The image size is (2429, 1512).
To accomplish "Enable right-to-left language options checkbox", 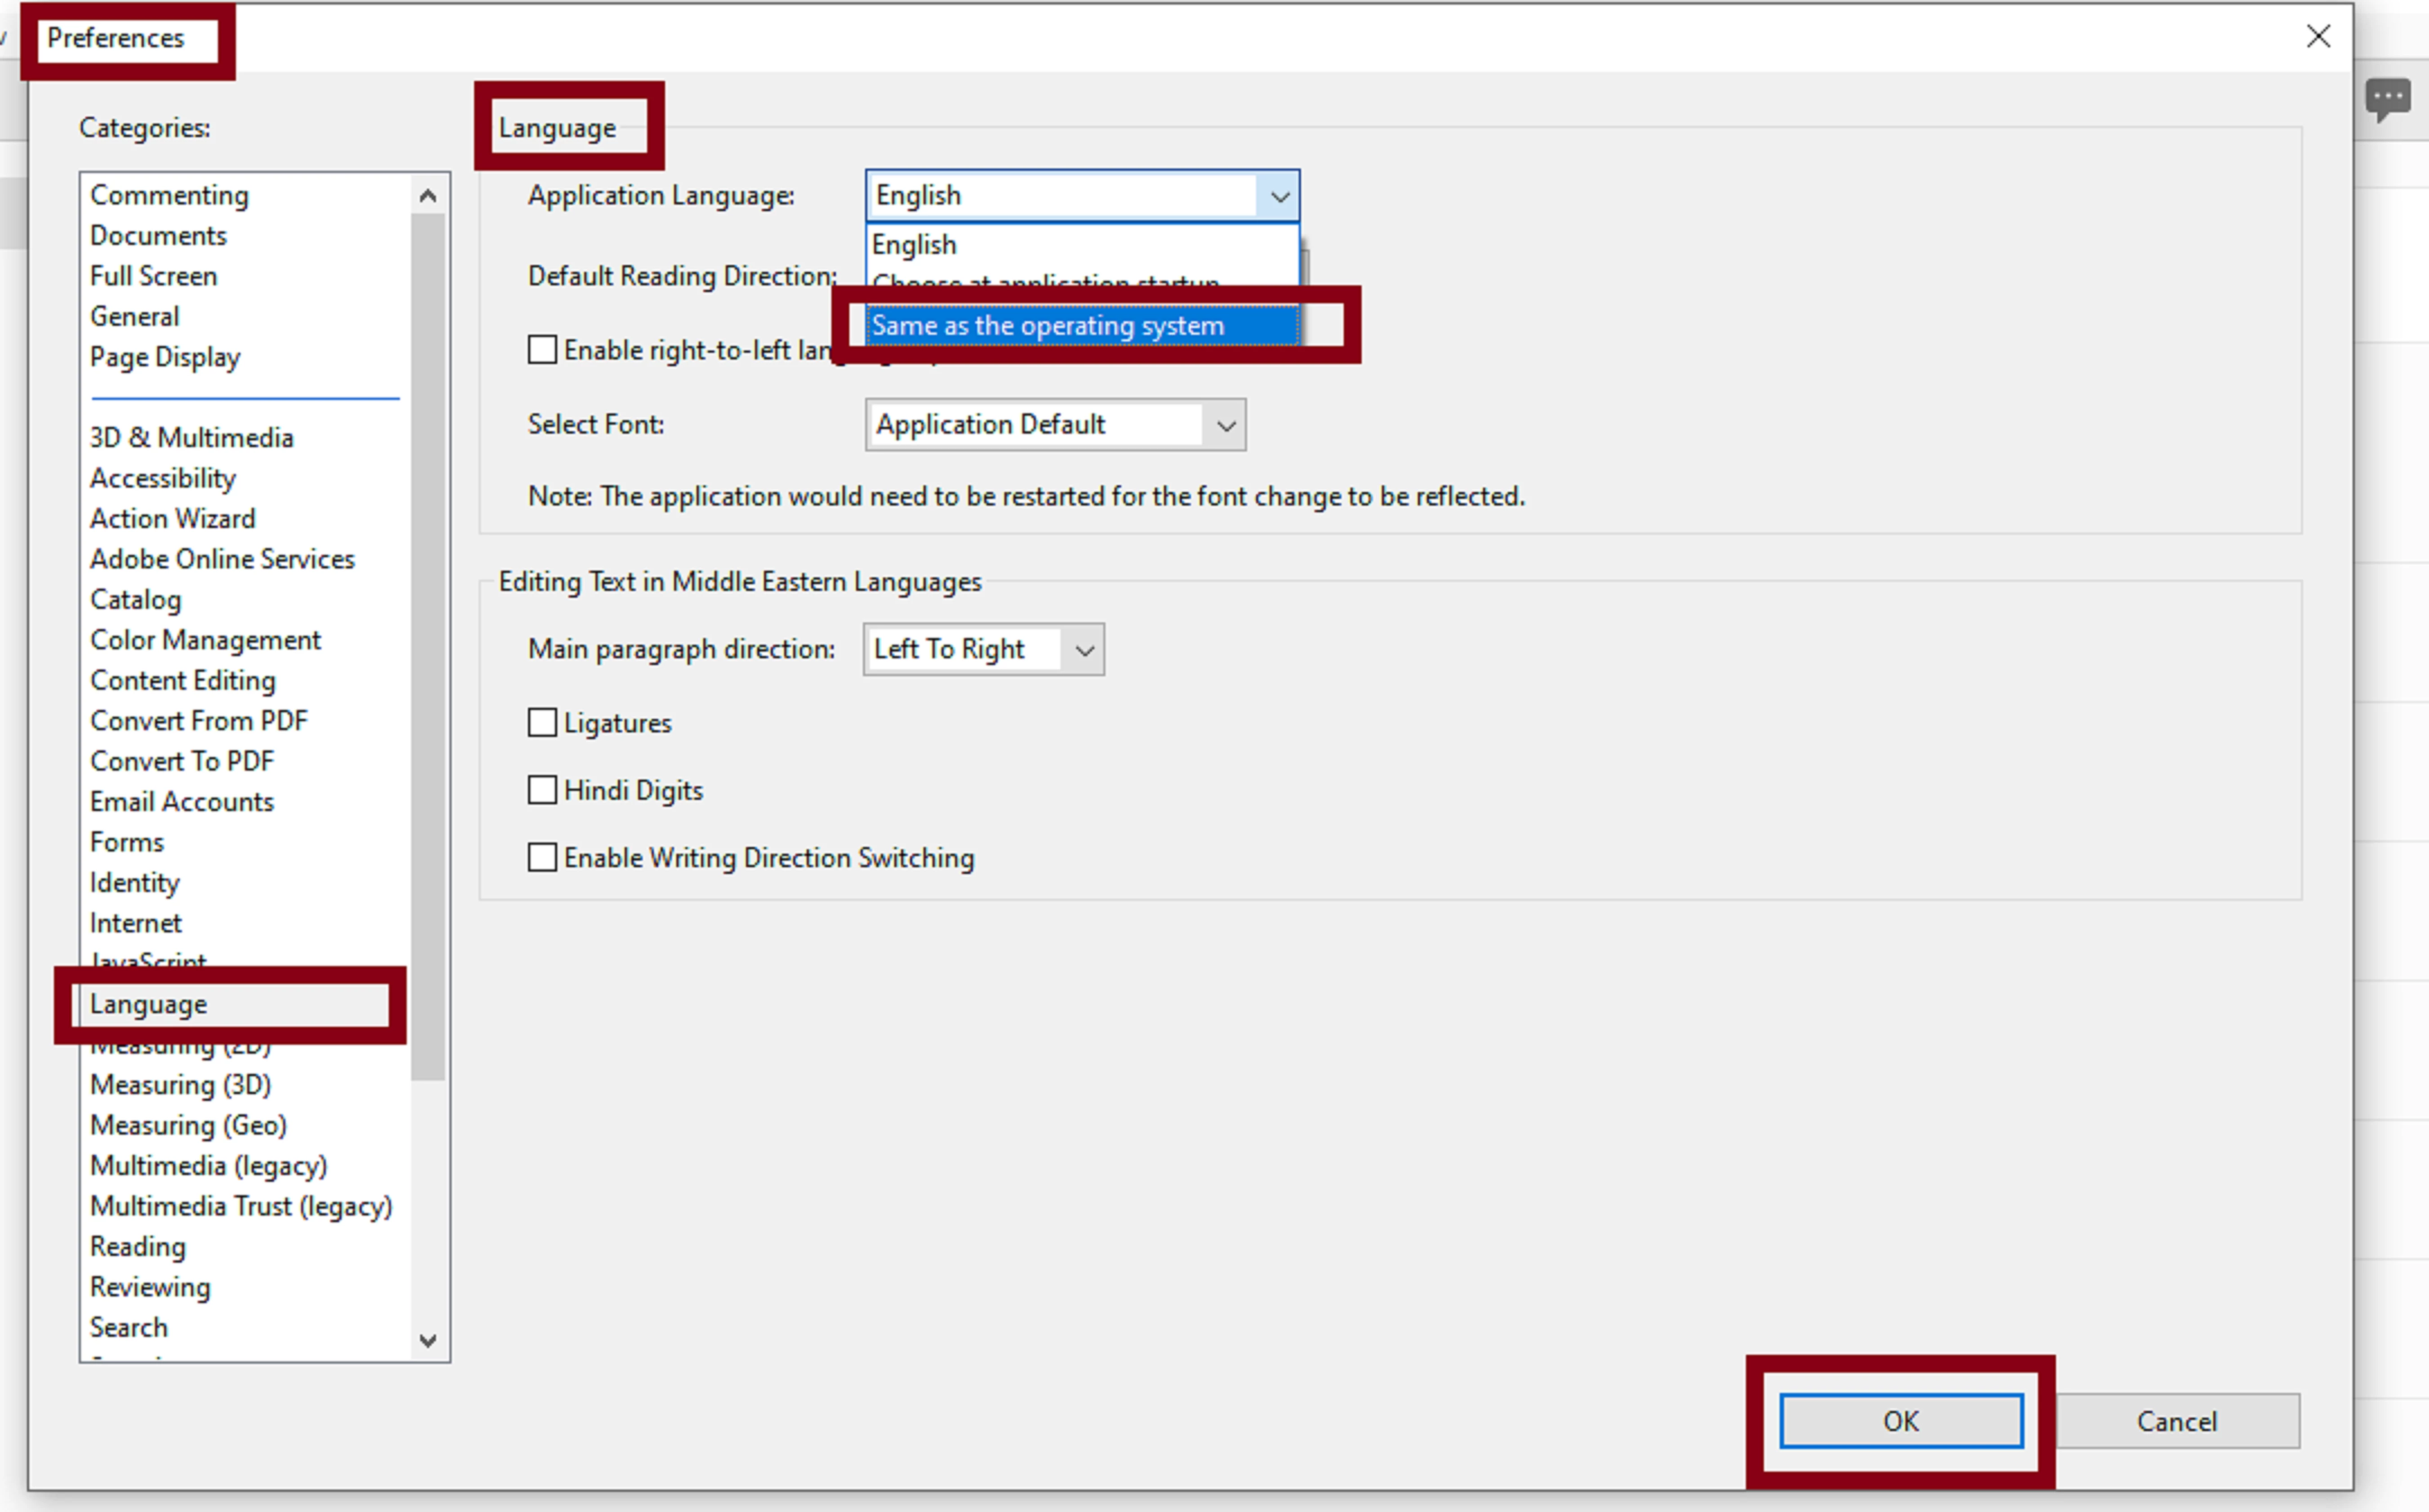I will tap(542, 350).
